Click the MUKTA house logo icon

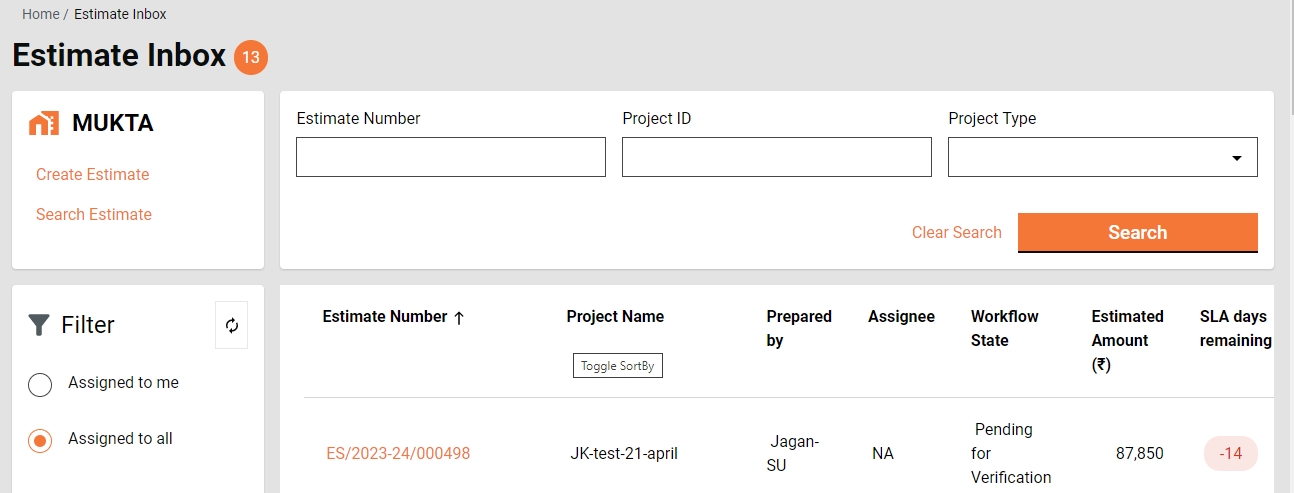click(x=44, y=124)
